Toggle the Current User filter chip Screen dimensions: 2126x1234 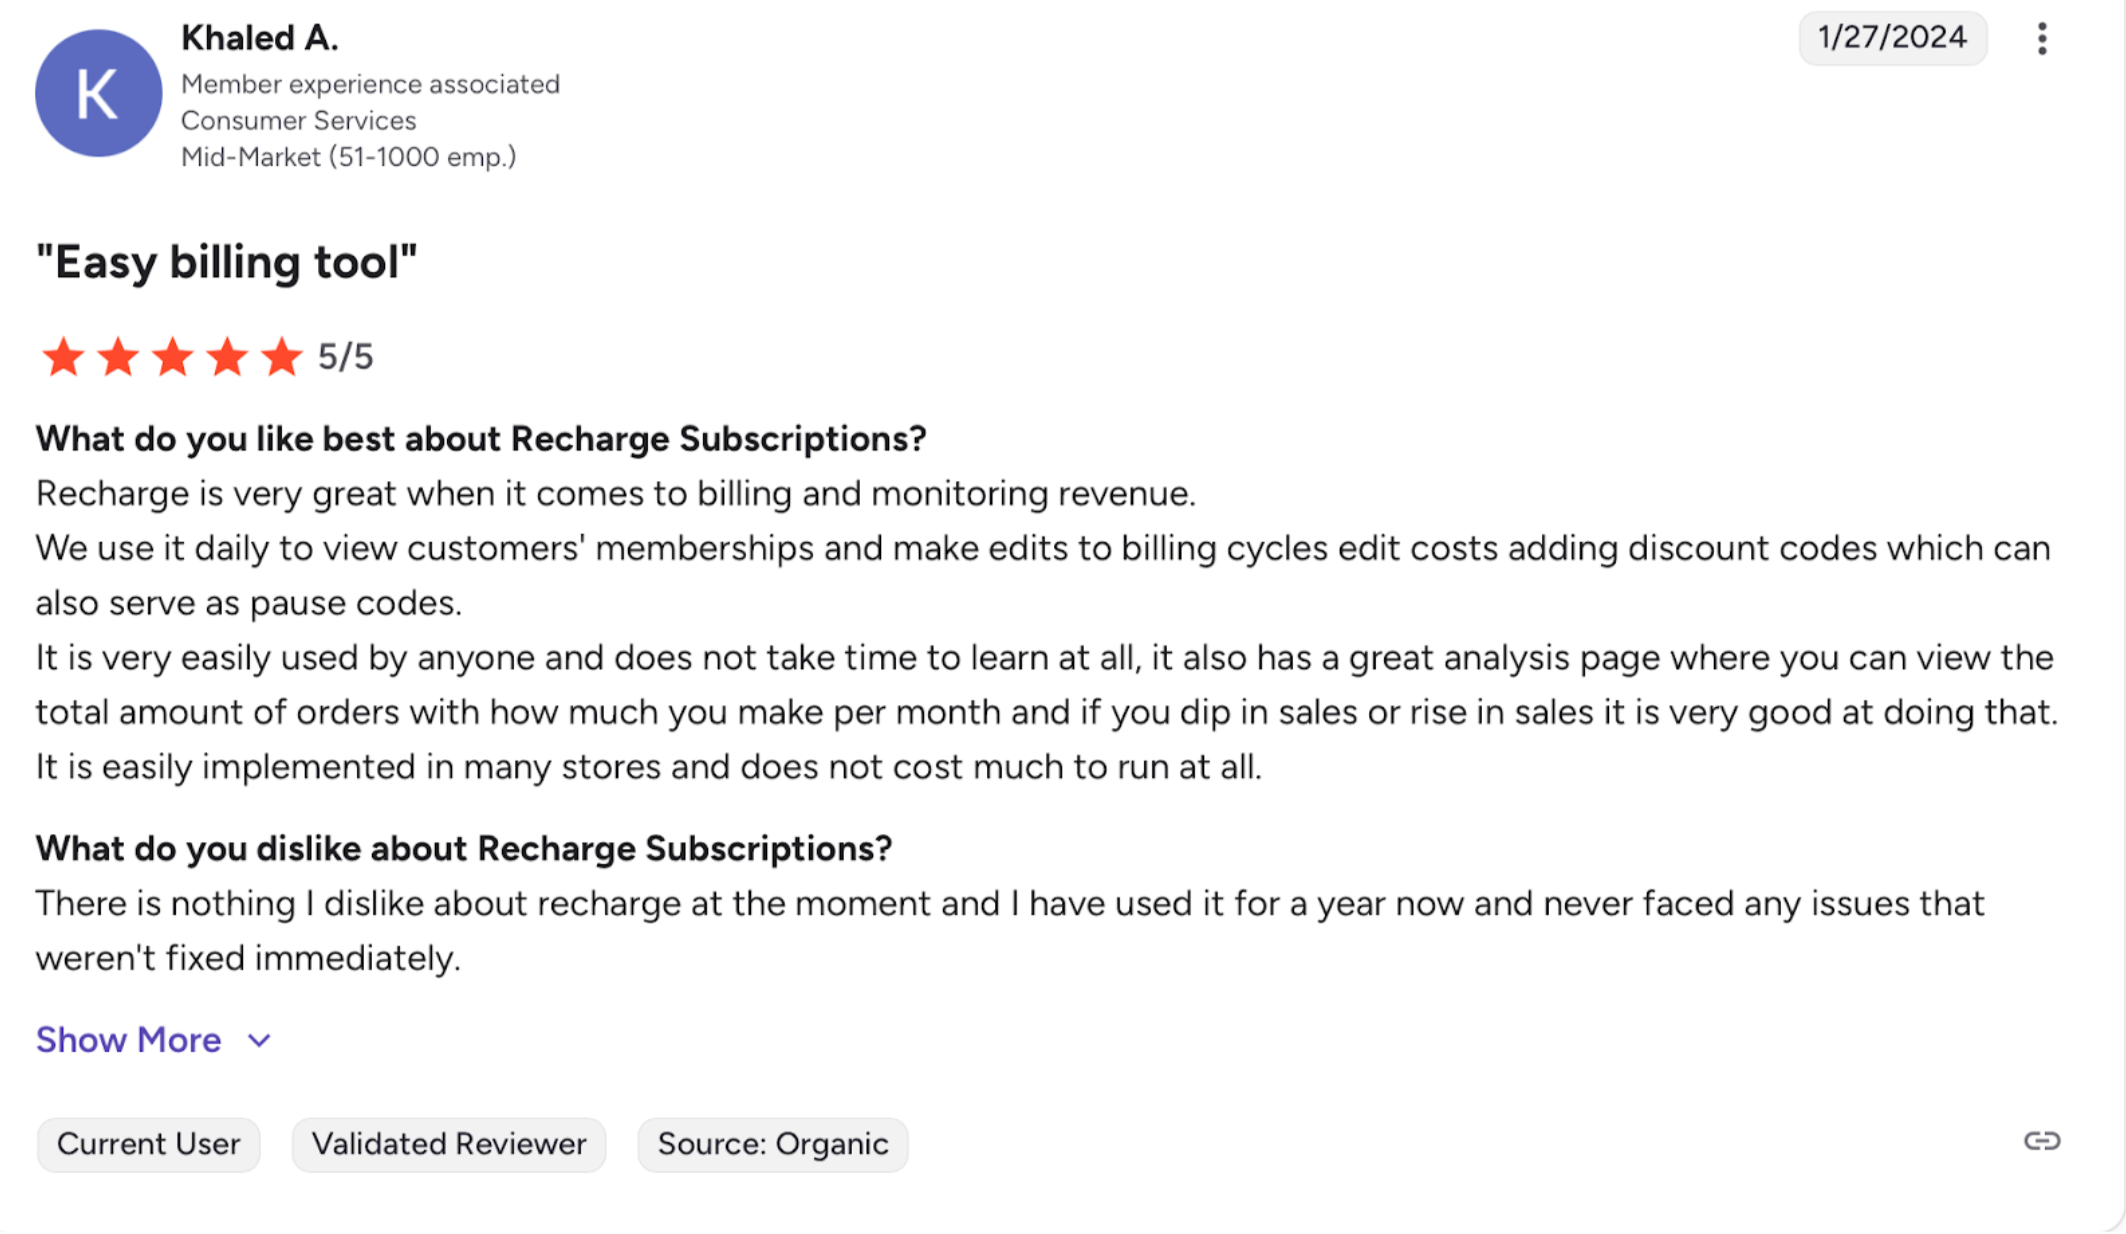(x=148, y=1143)
